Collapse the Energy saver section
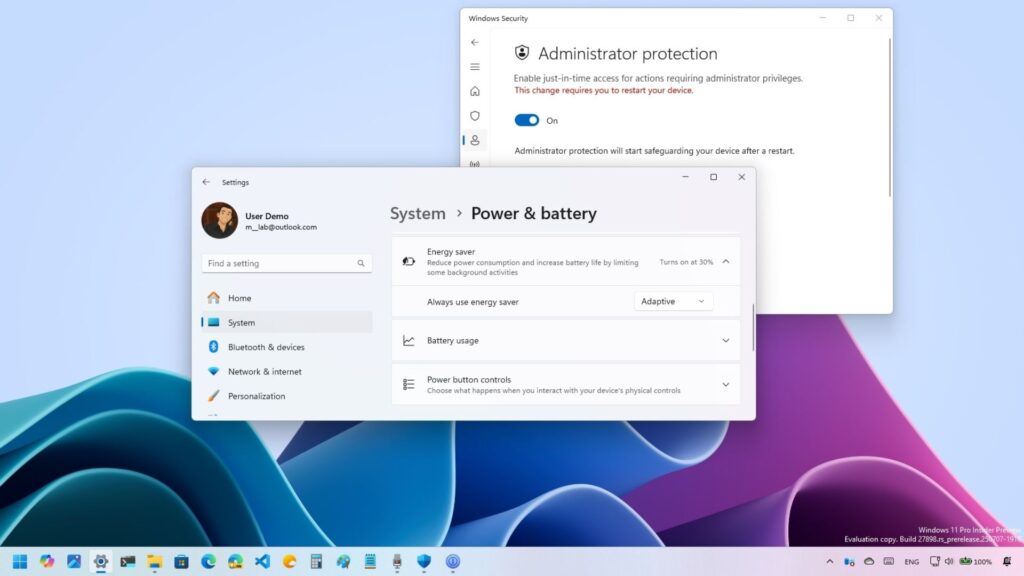The image size is (1024, 576). click(x=725, y=262)
